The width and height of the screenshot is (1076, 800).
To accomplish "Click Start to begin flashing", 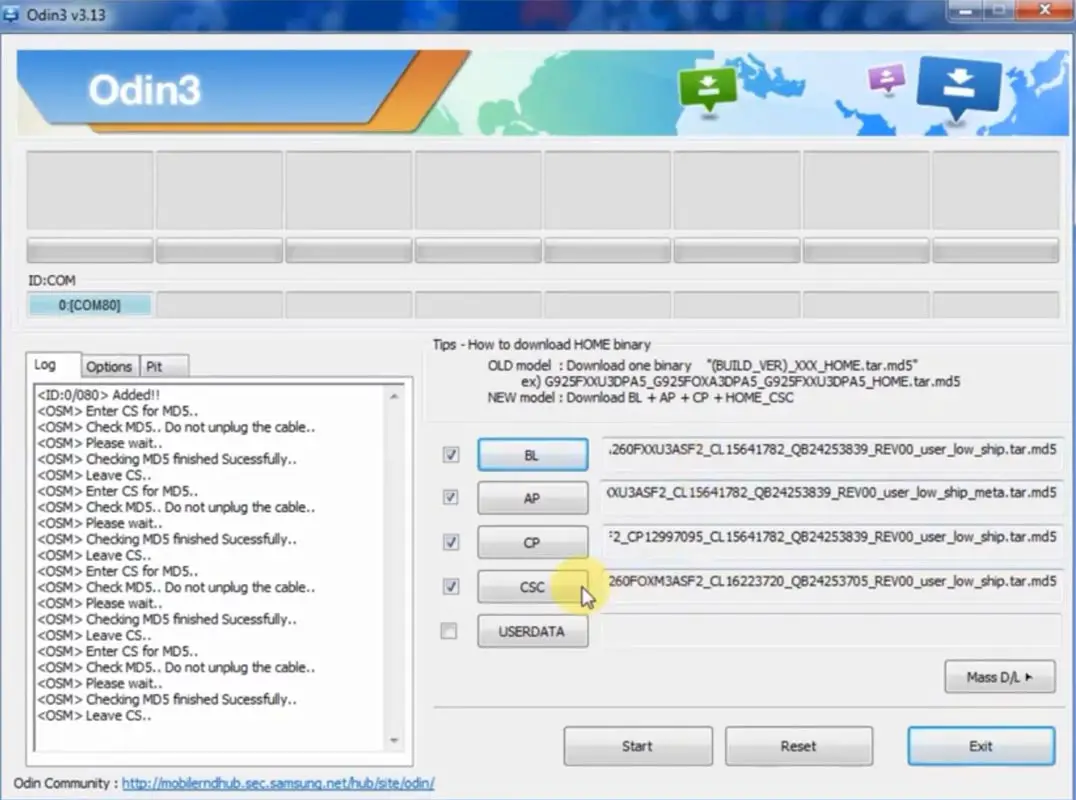I will tap(638, 746).
